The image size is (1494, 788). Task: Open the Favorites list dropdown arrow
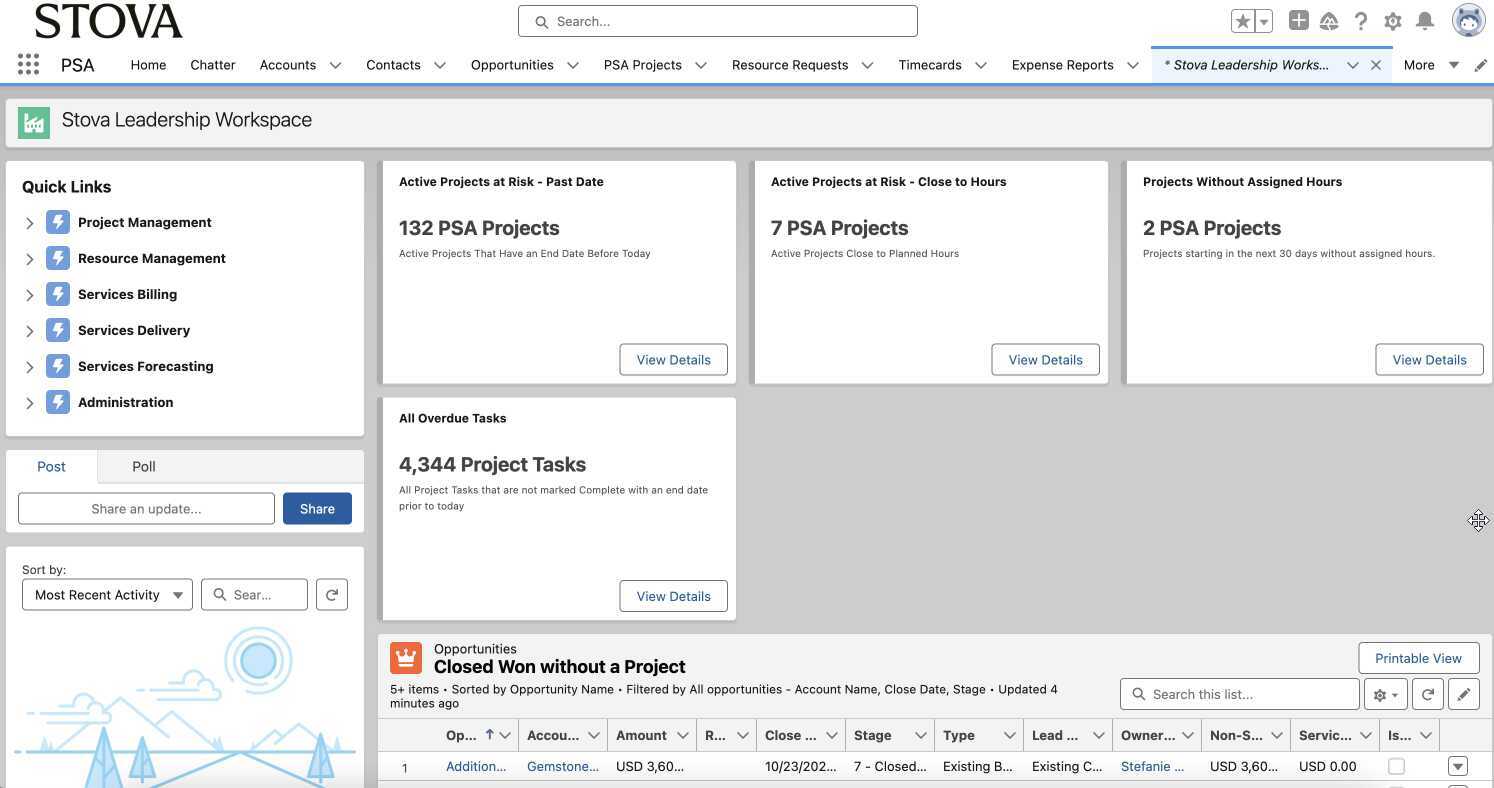[x=1264, y=21]
